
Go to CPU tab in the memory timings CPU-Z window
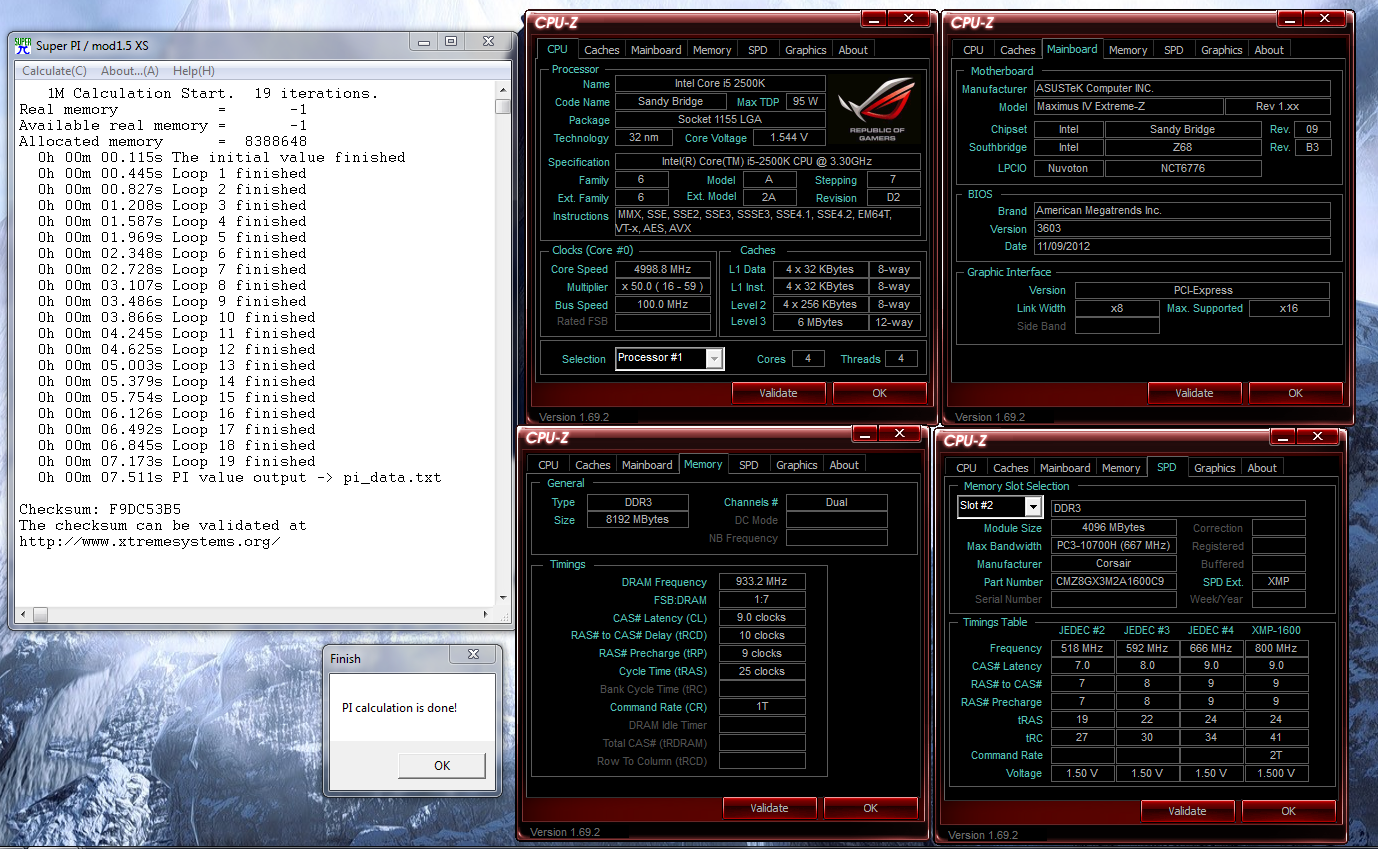548,465
